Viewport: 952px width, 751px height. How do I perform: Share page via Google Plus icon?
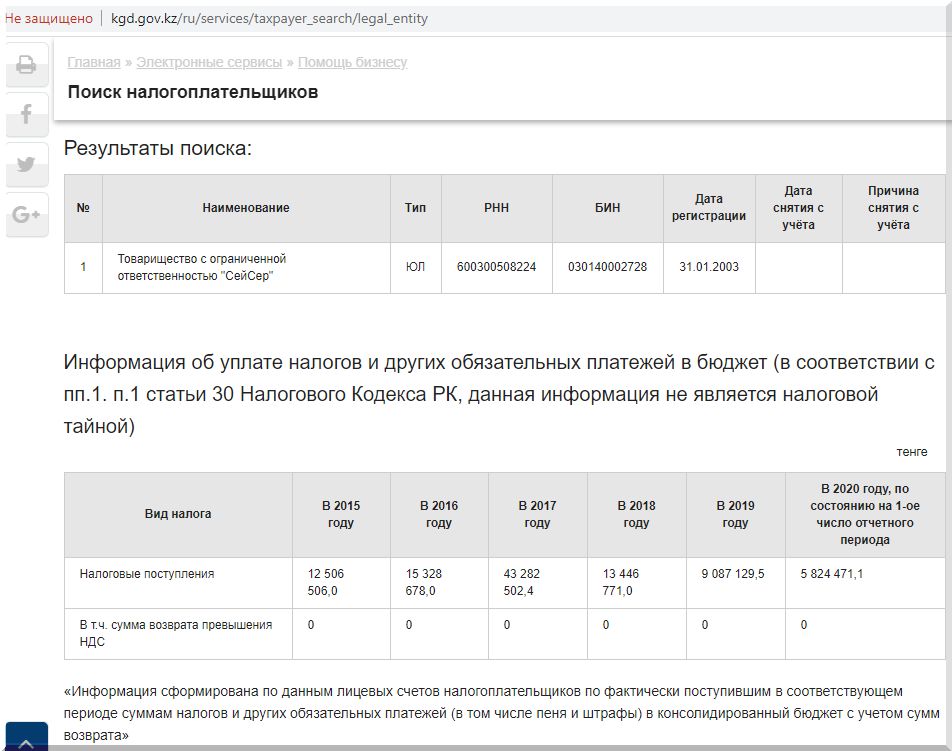point(26,214)
